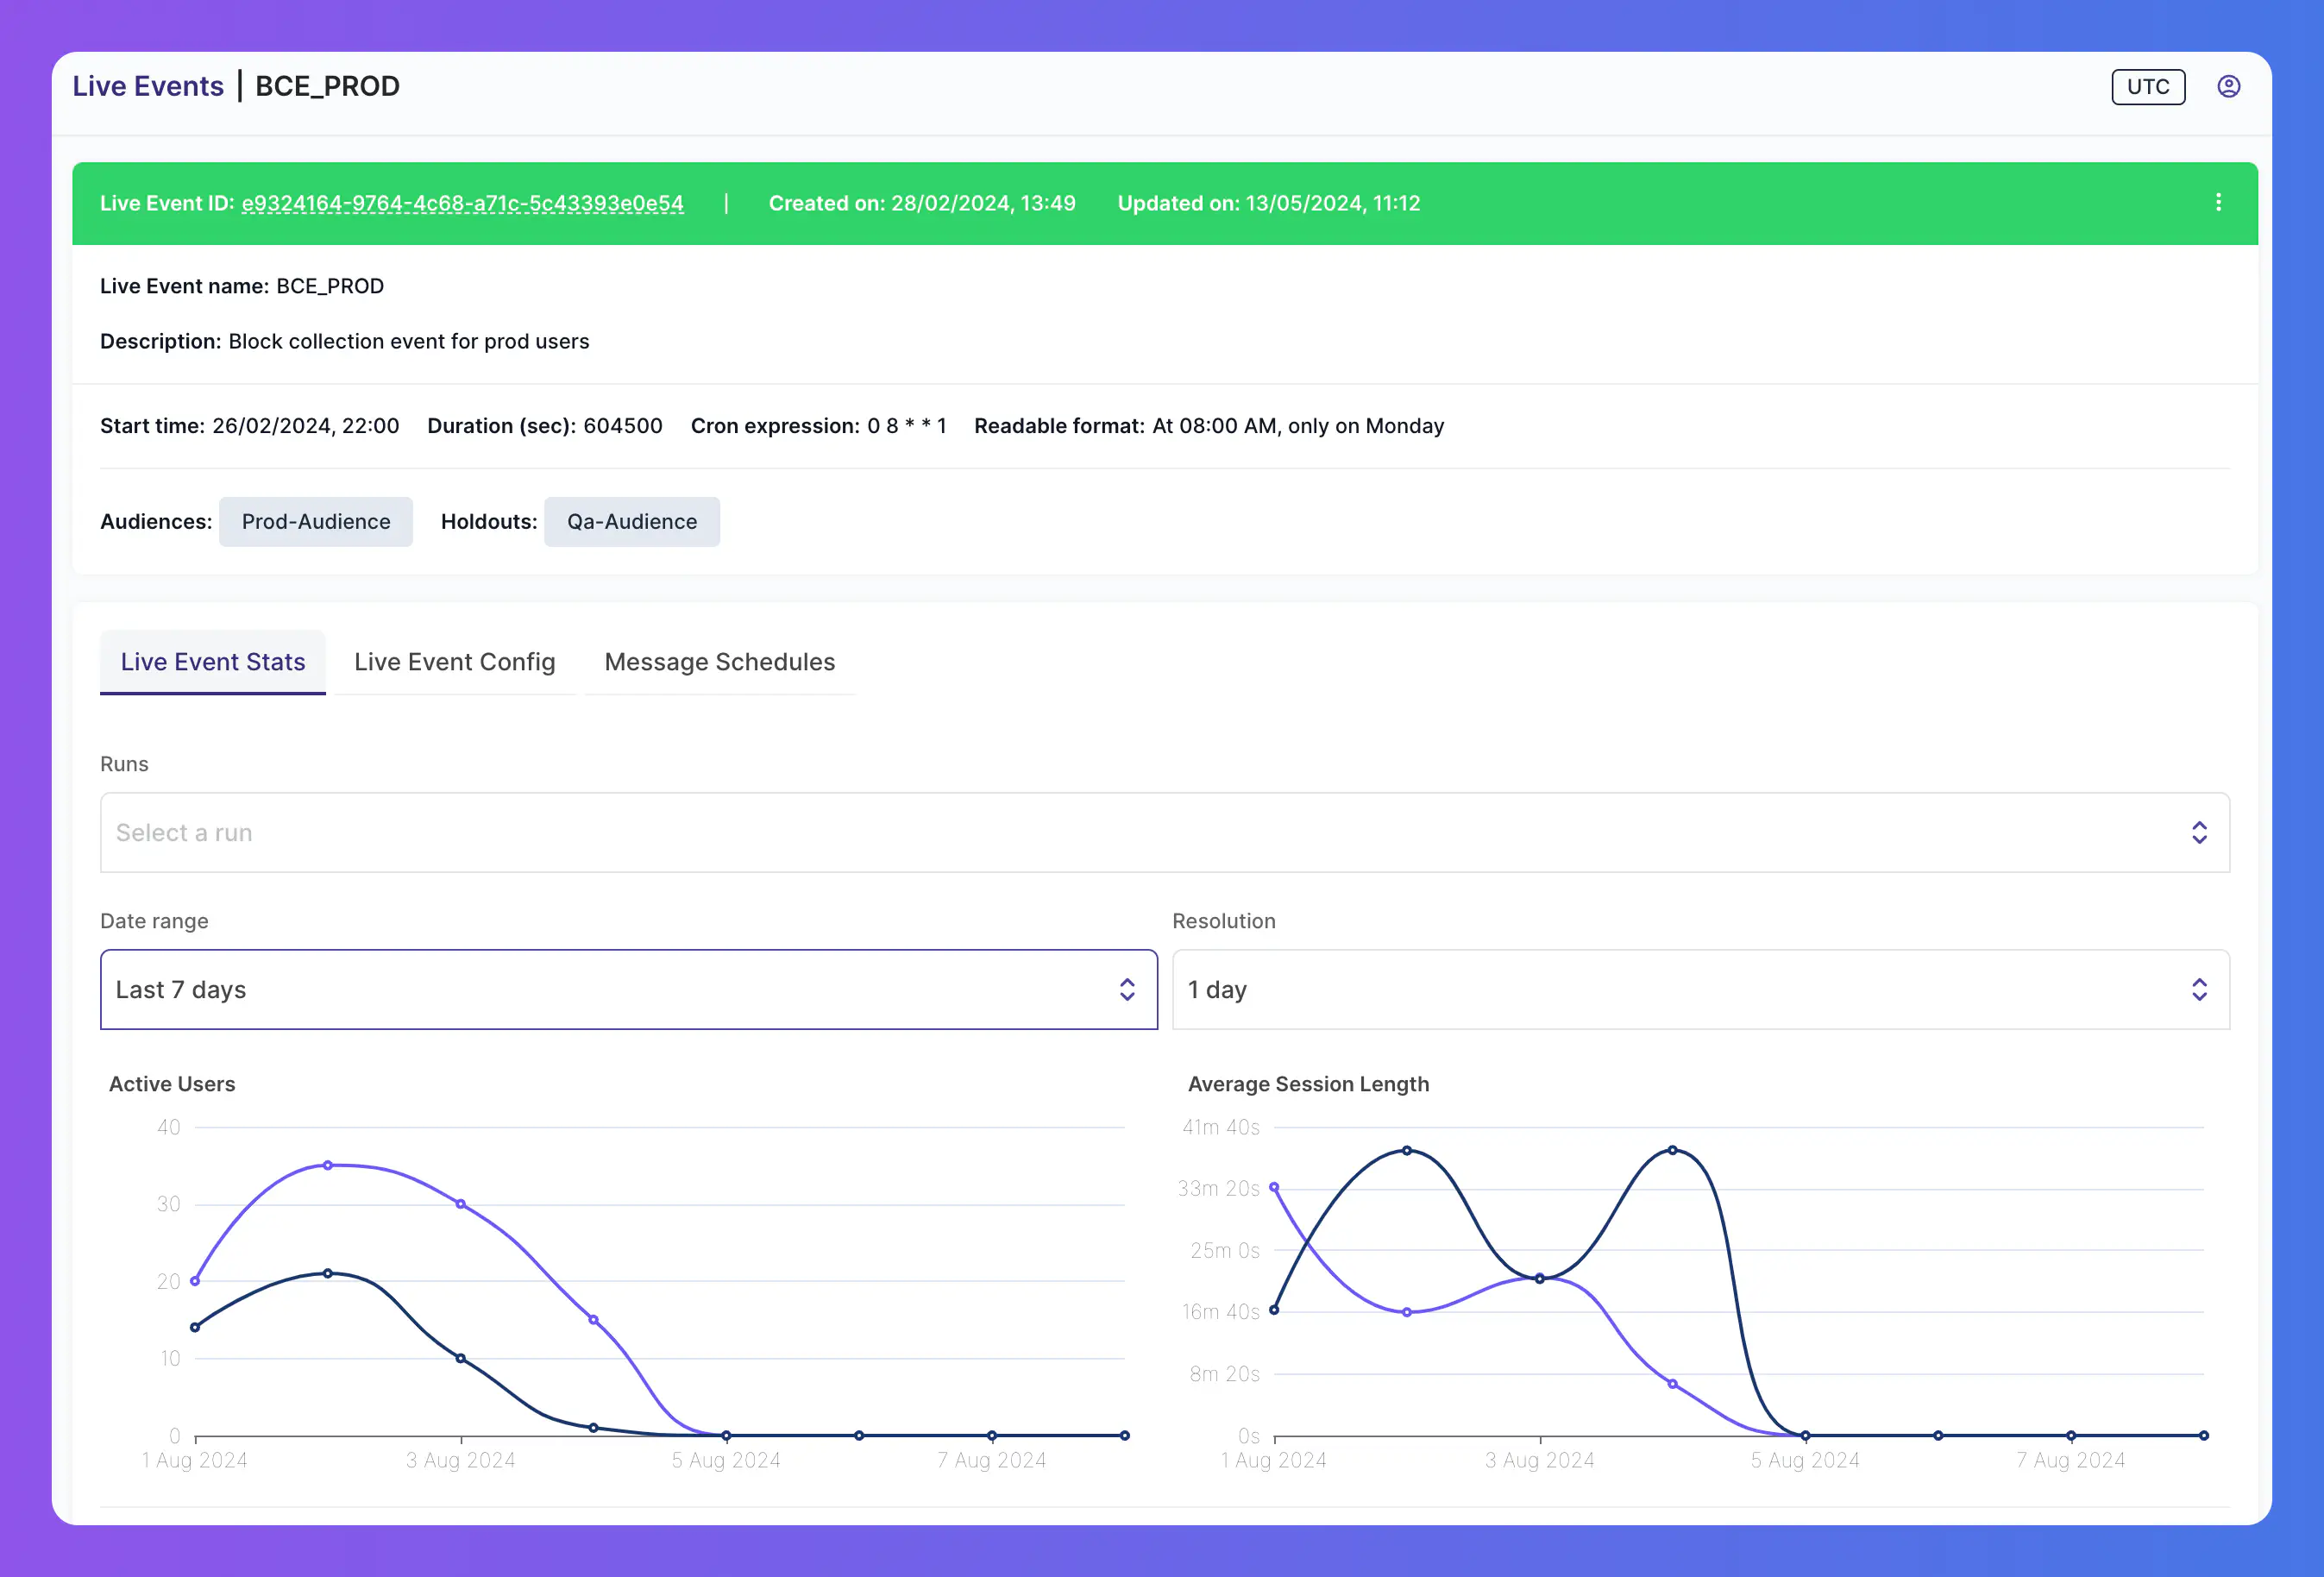Click the 5 Aug 2024 label on session chart

(1805, 1460)
